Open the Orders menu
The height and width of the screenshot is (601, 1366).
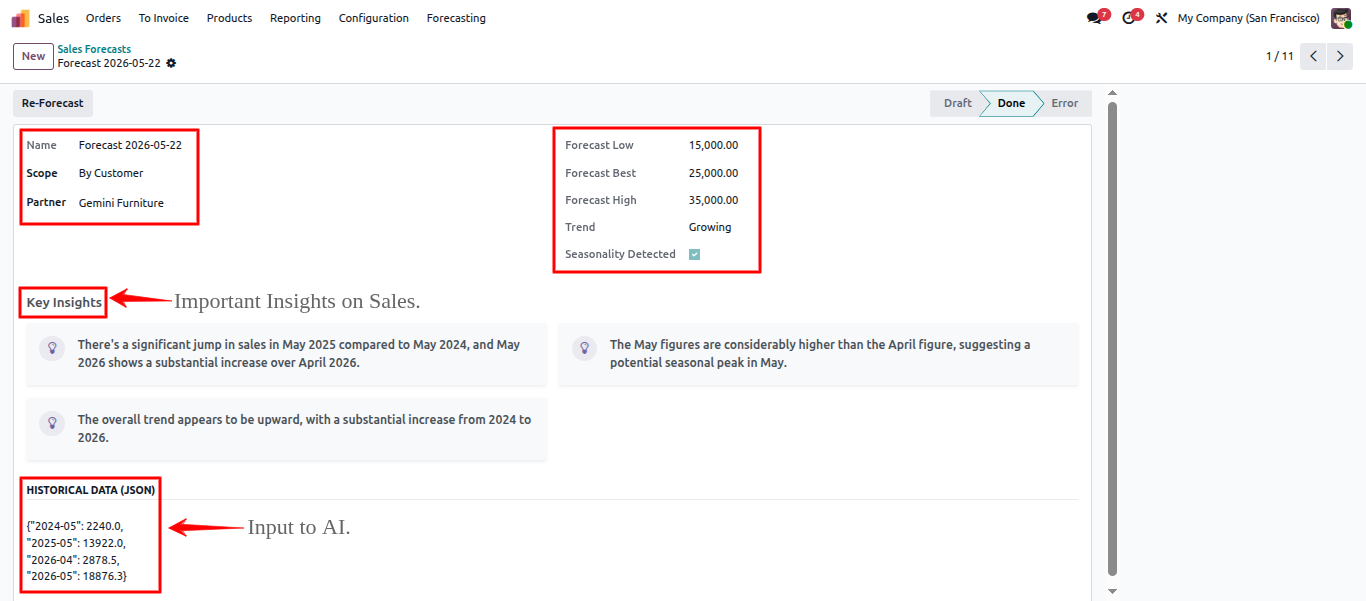103,18
